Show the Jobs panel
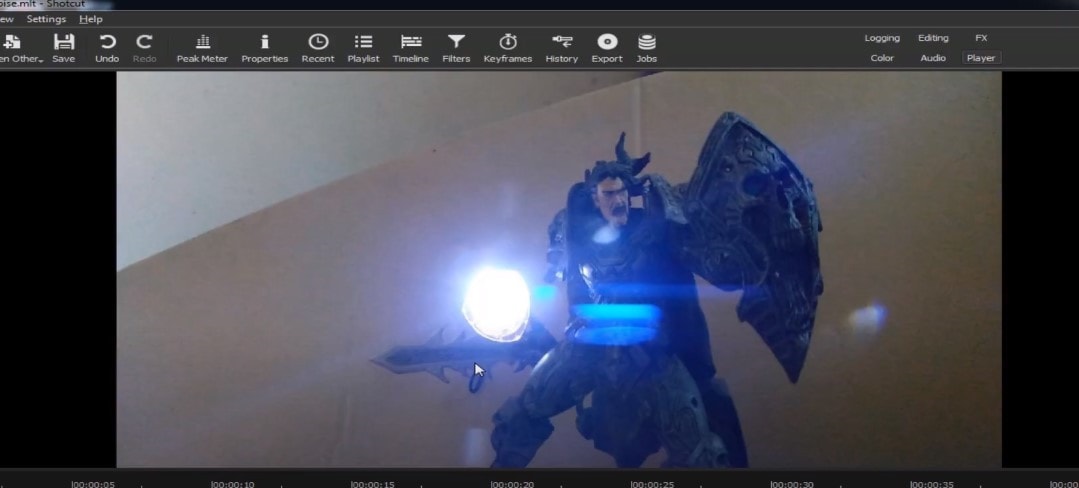The image size is (1079, 488). pos(646,49)
